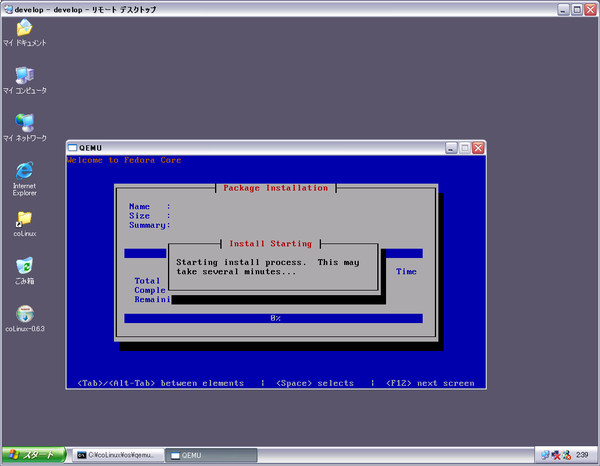The width and height of the screenshot is (600, 466).
Task: Click the taskbar clock showing 2:39
Action: click(582, 455)
